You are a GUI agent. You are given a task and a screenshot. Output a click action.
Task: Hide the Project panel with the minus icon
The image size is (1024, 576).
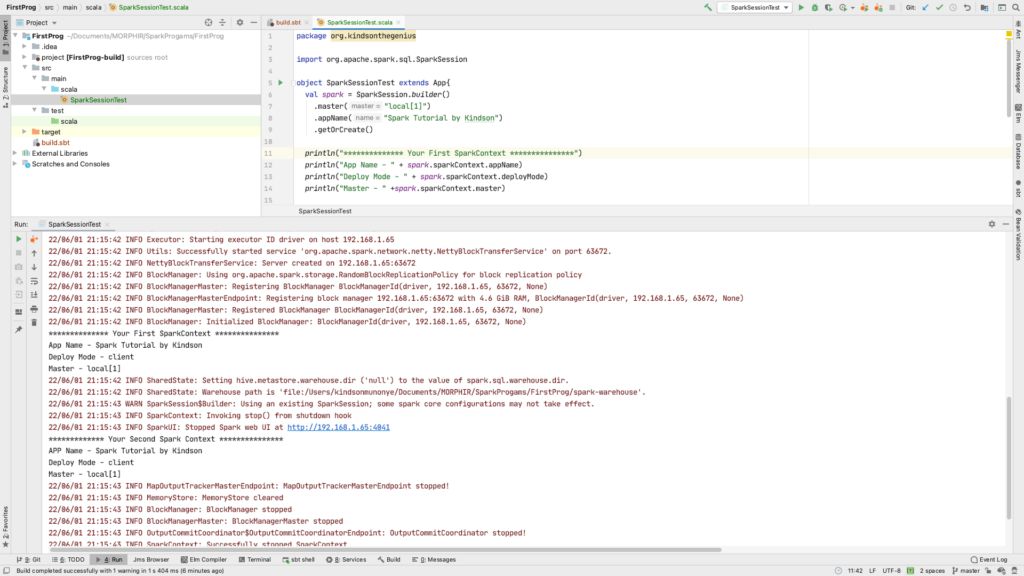click(x=253, y=22)
